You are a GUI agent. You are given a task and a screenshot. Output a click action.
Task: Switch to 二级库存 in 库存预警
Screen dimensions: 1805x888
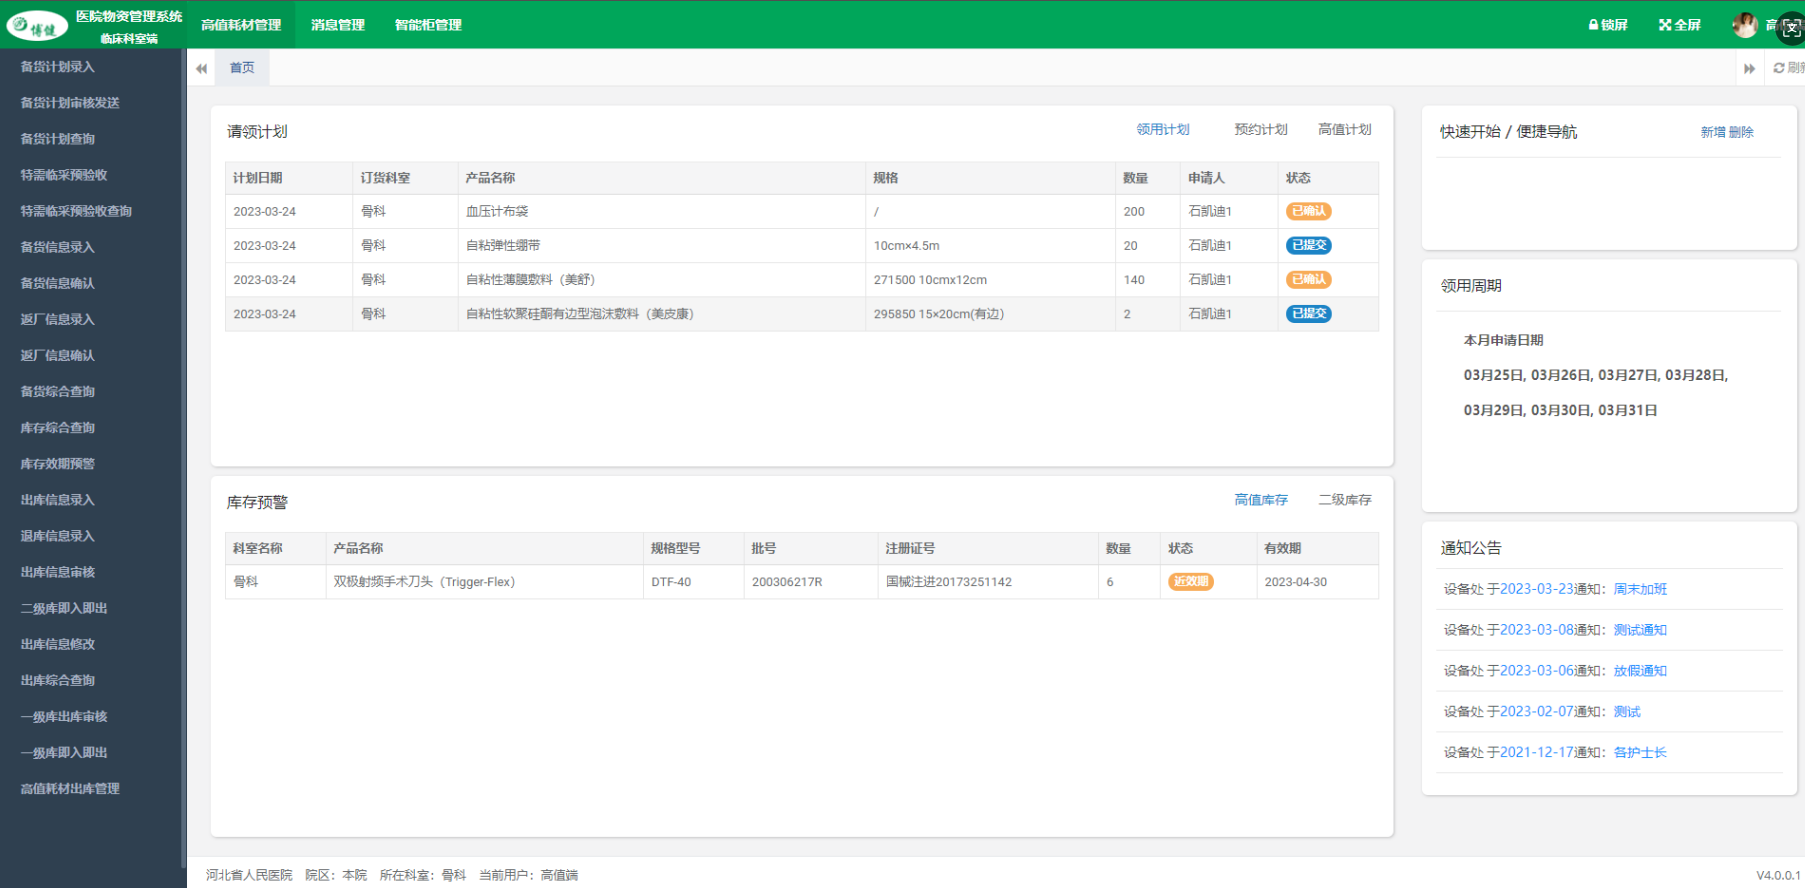(x=1345, y=500)
